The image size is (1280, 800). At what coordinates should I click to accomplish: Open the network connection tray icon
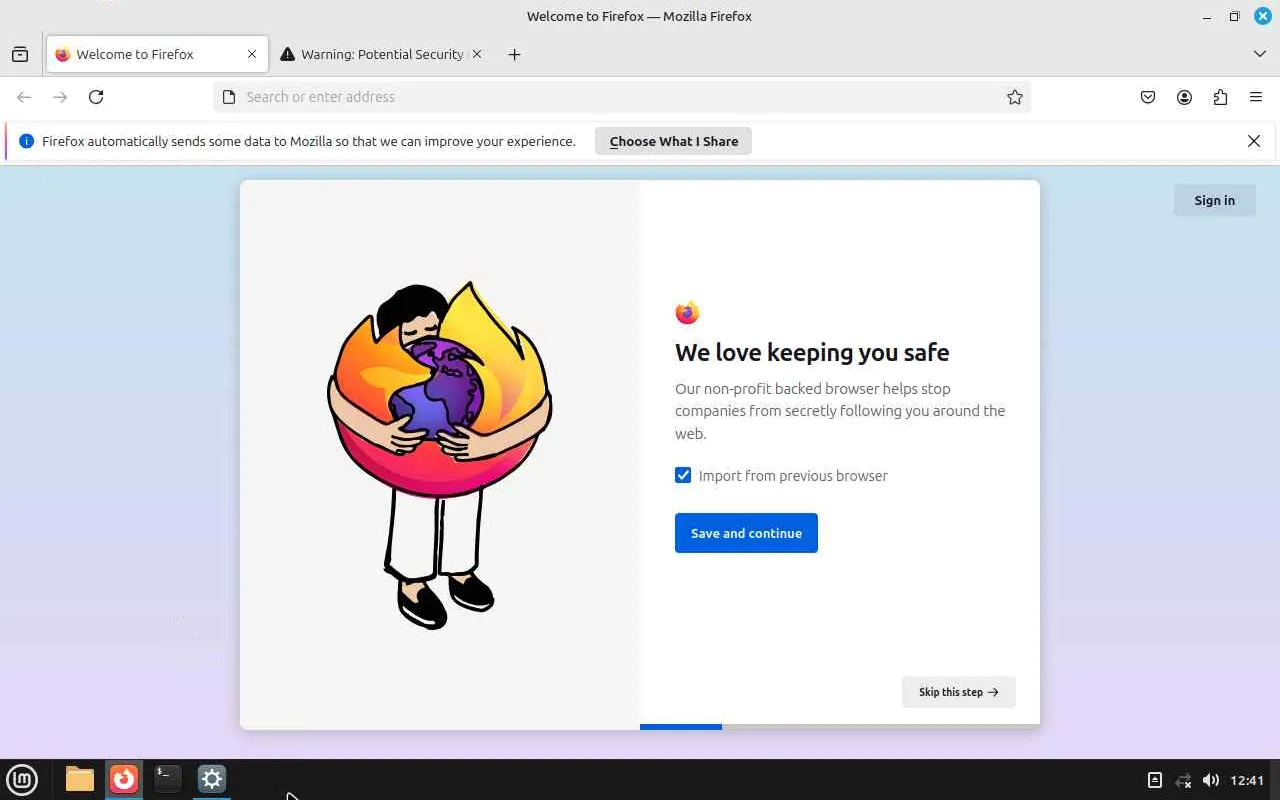[1183, 780]
